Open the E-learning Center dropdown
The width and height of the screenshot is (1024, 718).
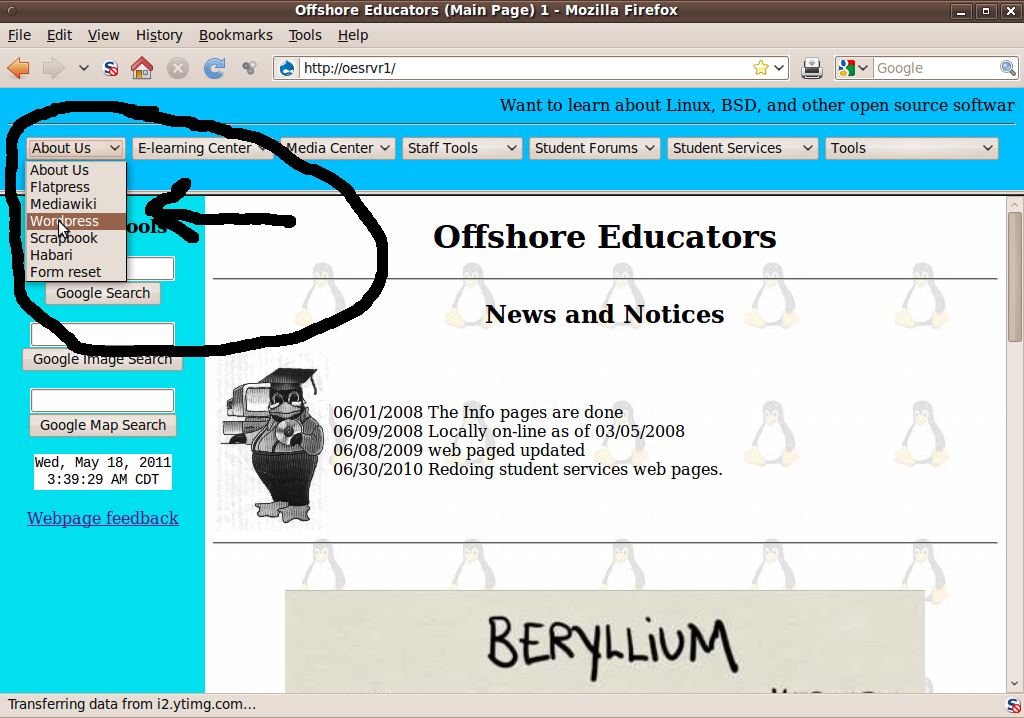click(x=202, y=147)
